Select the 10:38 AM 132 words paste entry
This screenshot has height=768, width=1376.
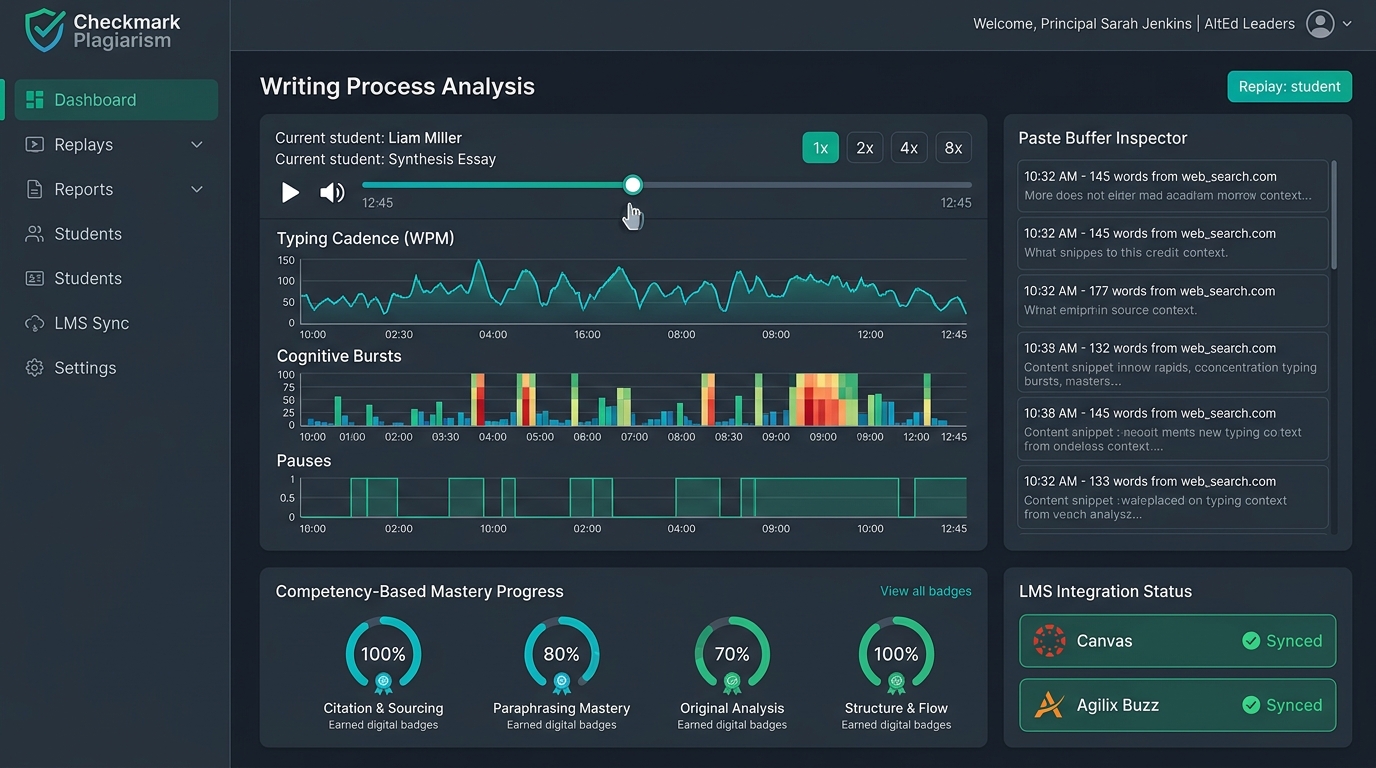(1173, 361)
